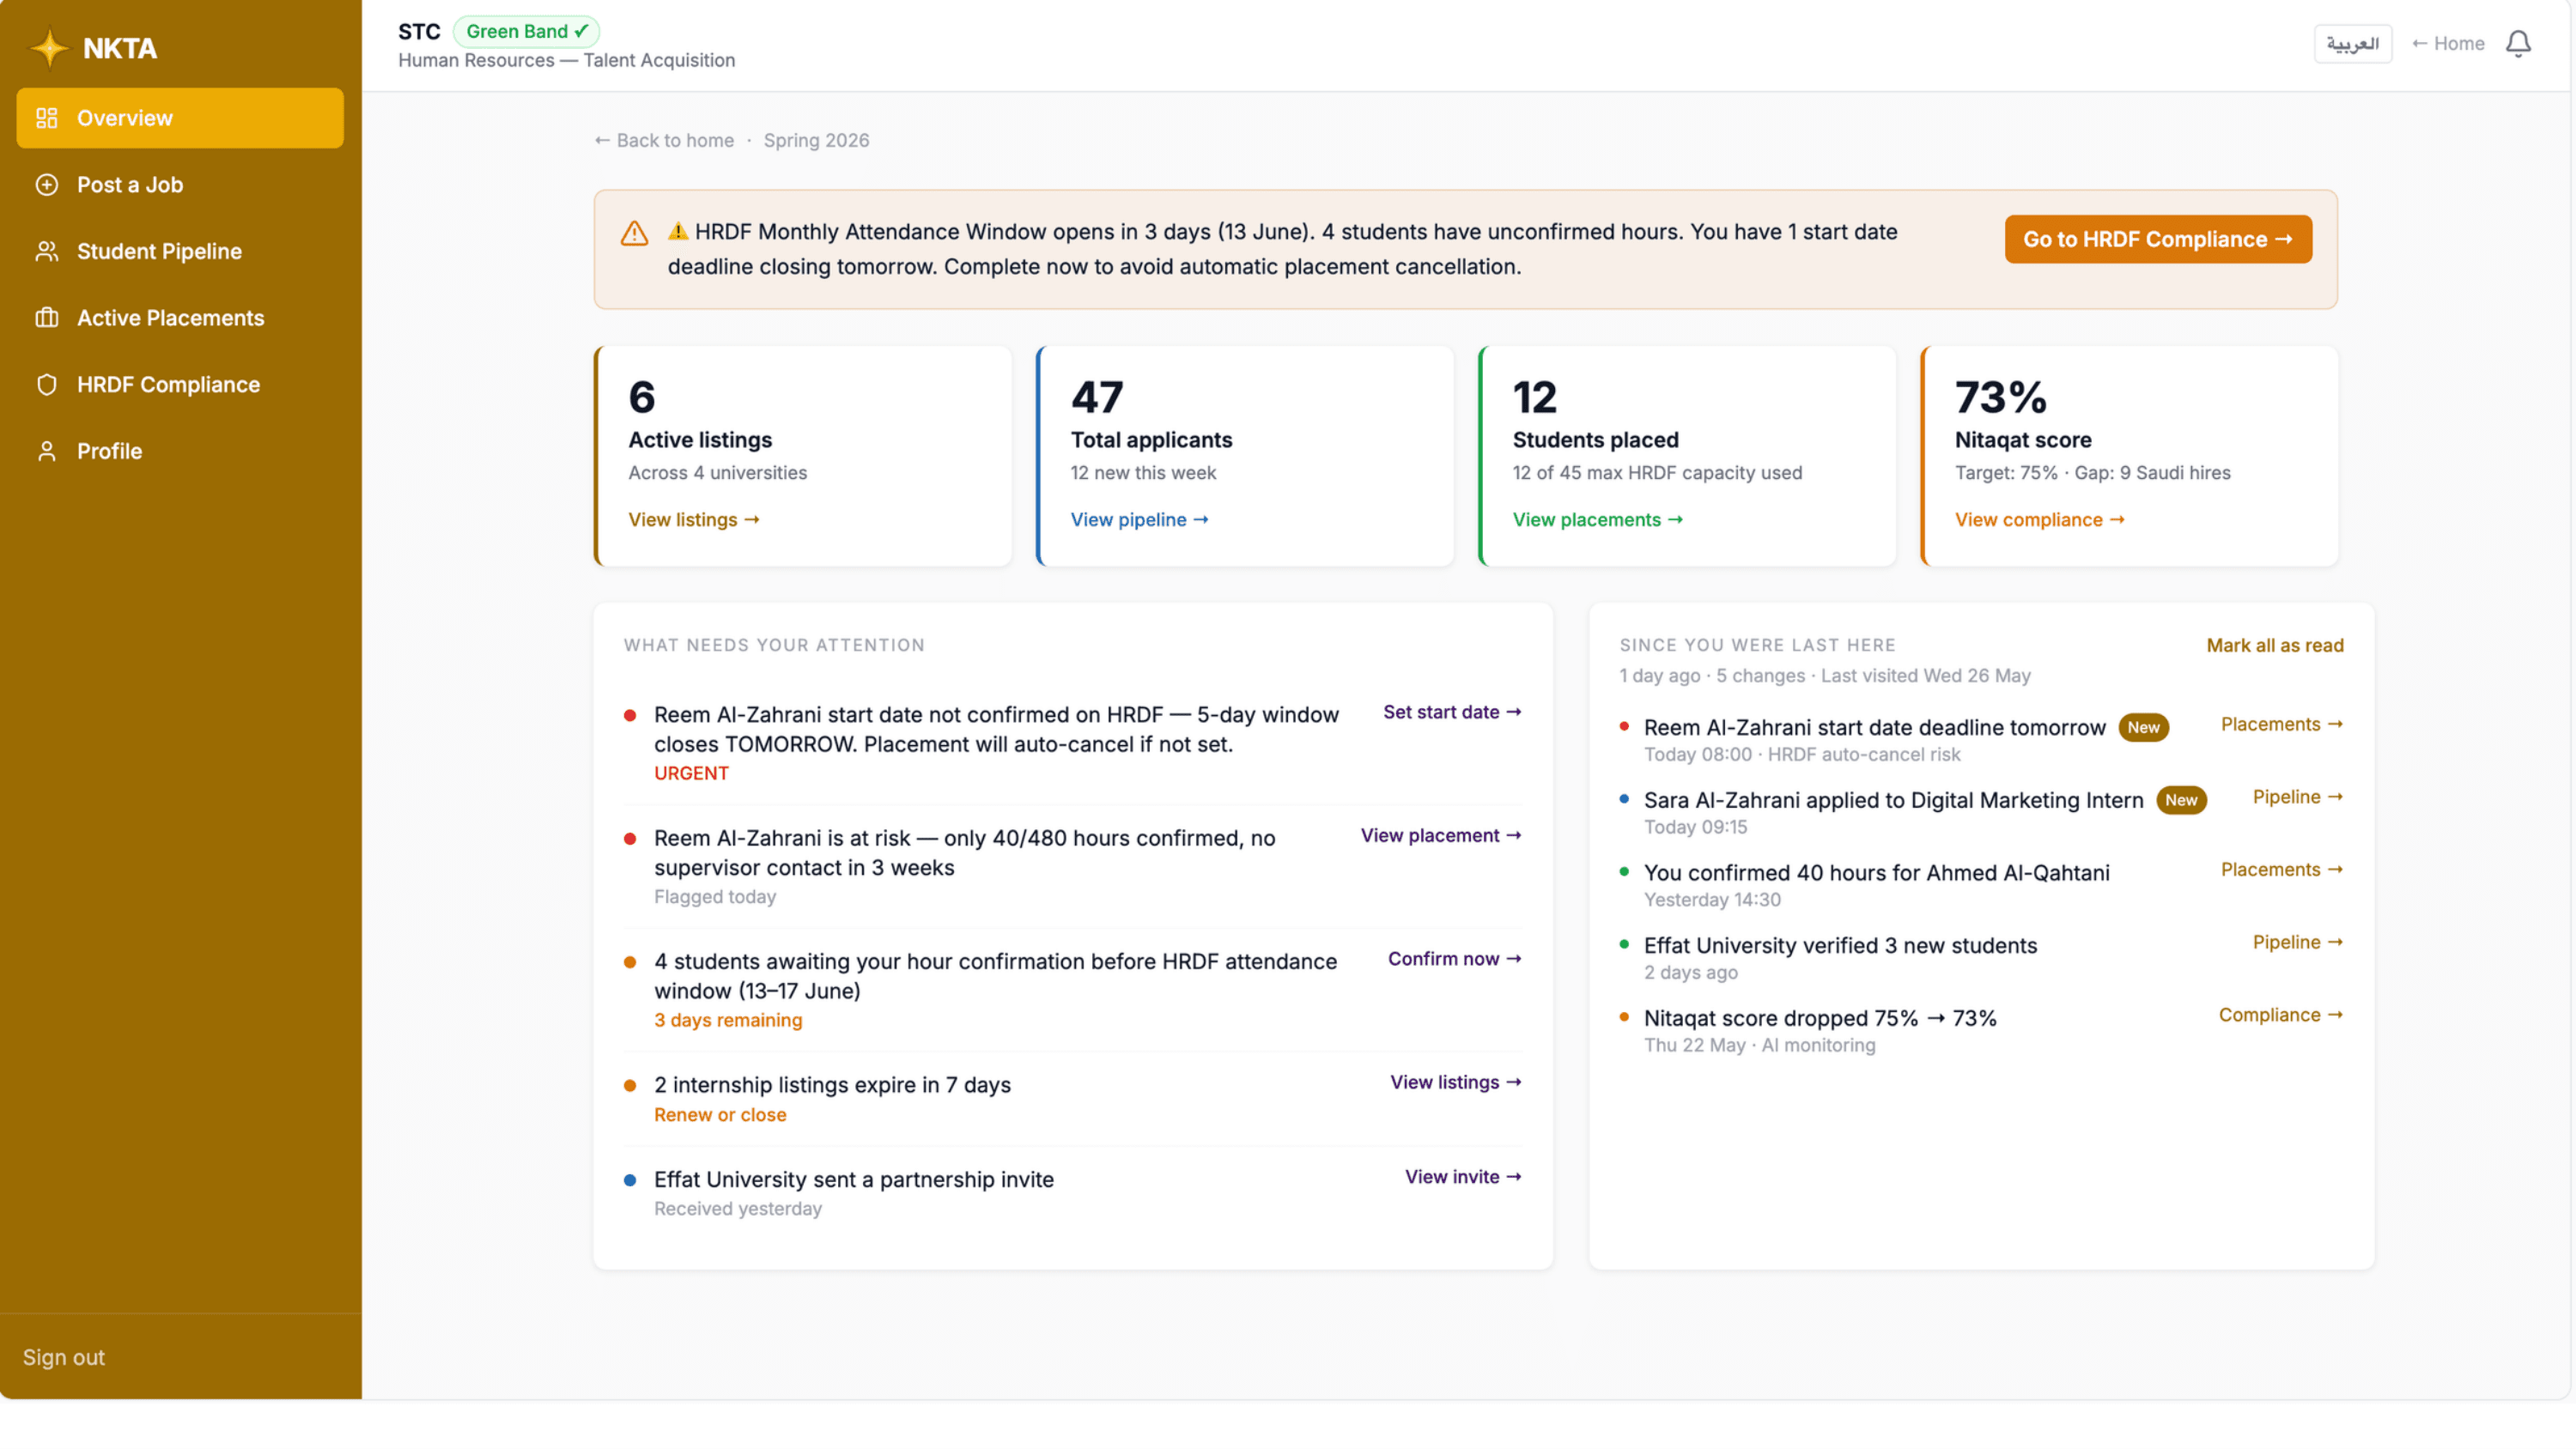This screenshot has width=2576, height=1449.
Task: Click Set start date for Reem Al-Zahrani
Action: pos(1452,712)
